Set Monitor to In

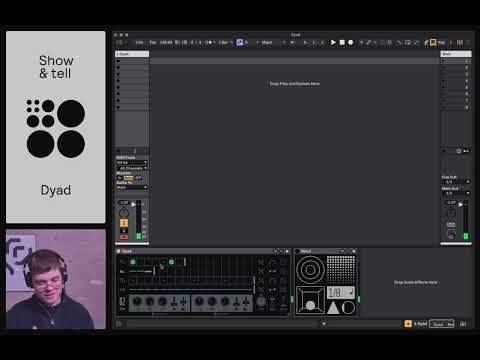click(x=119, y=178)
